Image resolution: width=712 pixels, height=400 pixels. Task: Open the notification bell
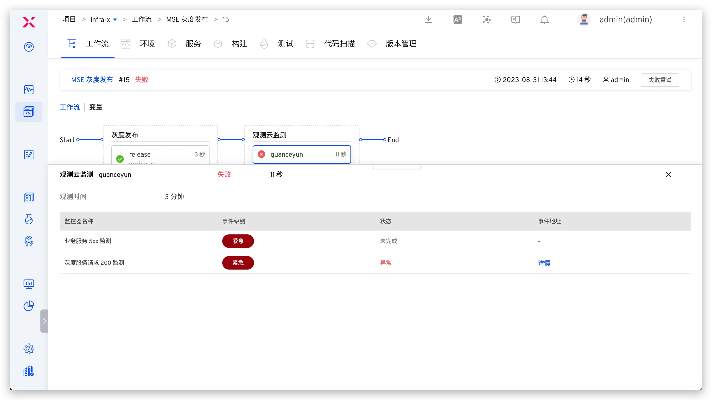coord(544,19)
